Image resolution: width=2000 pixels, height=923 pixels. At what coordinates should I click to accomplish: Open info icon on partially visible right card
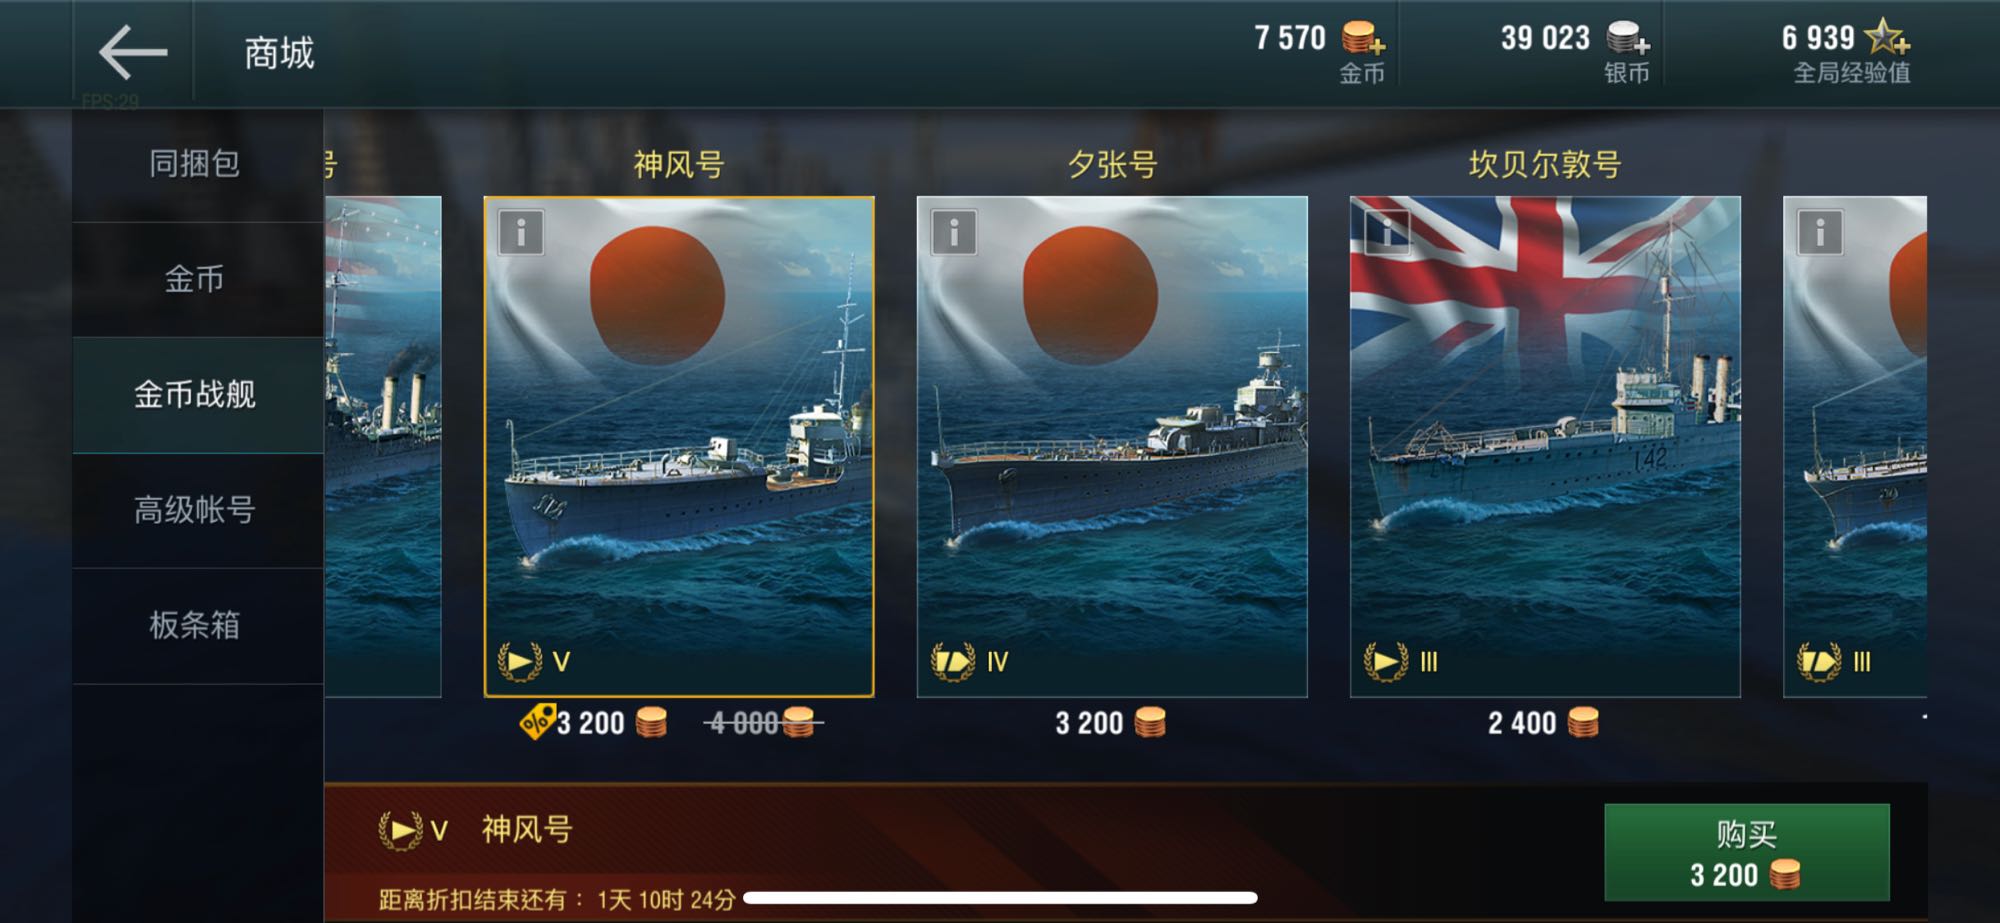tap(1819, 233)
